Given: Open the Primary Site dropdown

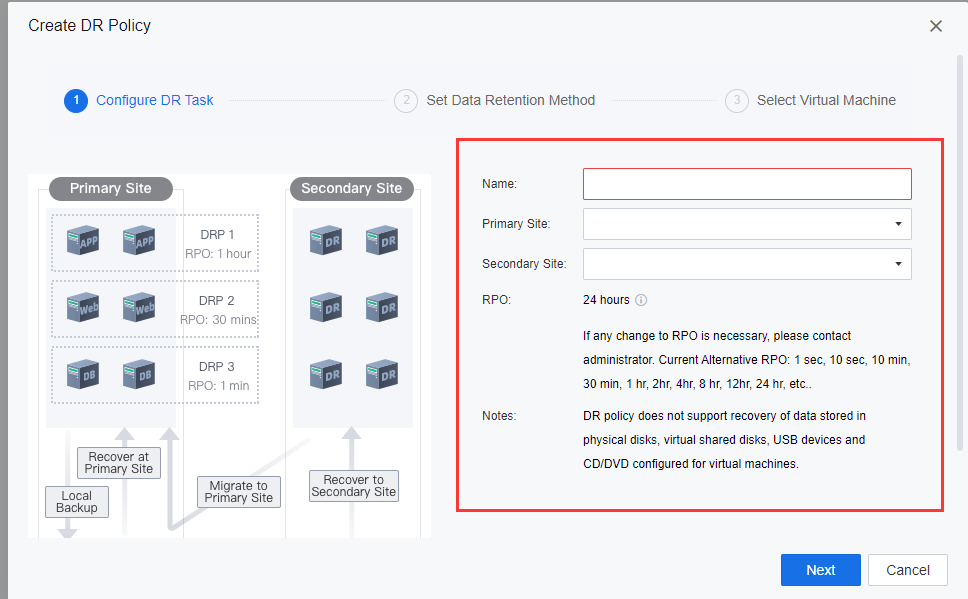Looking at the screenshot, I should tap(747, 224).
